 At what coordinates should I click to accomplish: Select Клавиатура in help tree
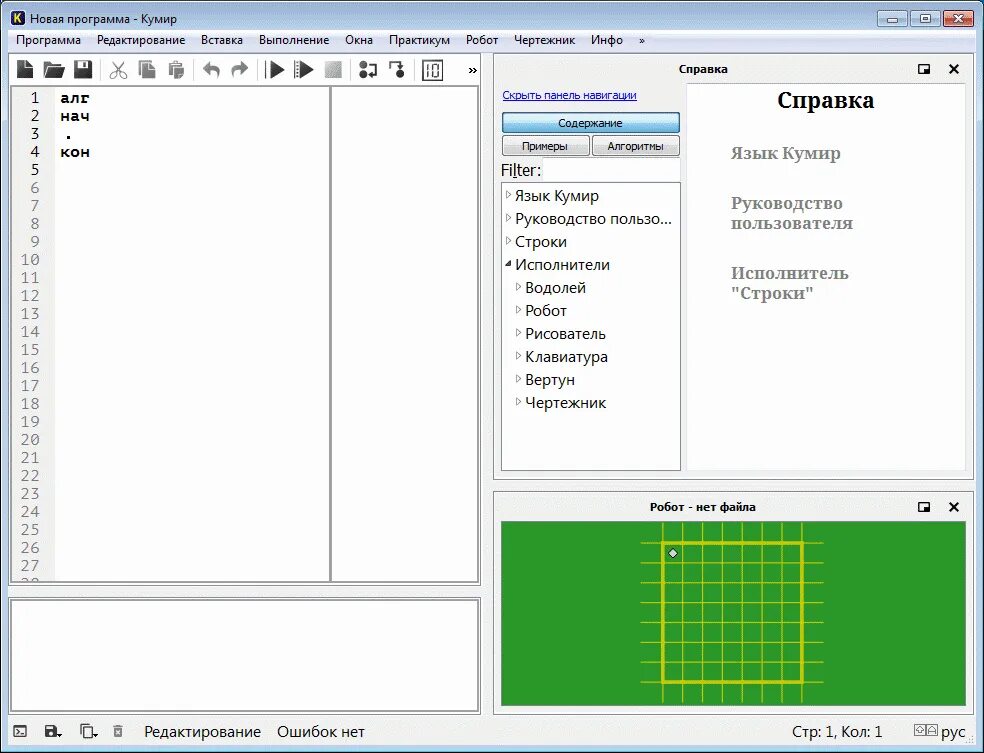click(x=566, y=357)
